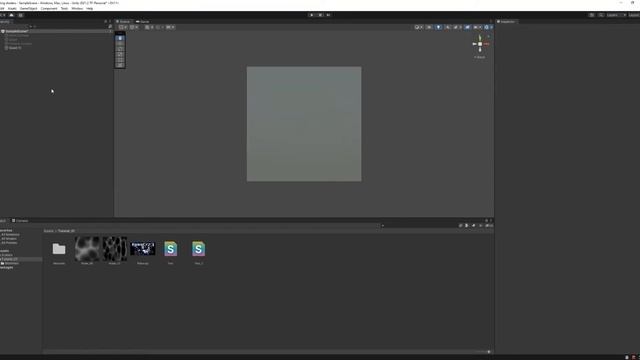Toggle Scene audio in view toolbar

pyautogui.click(x=448, y=27)
